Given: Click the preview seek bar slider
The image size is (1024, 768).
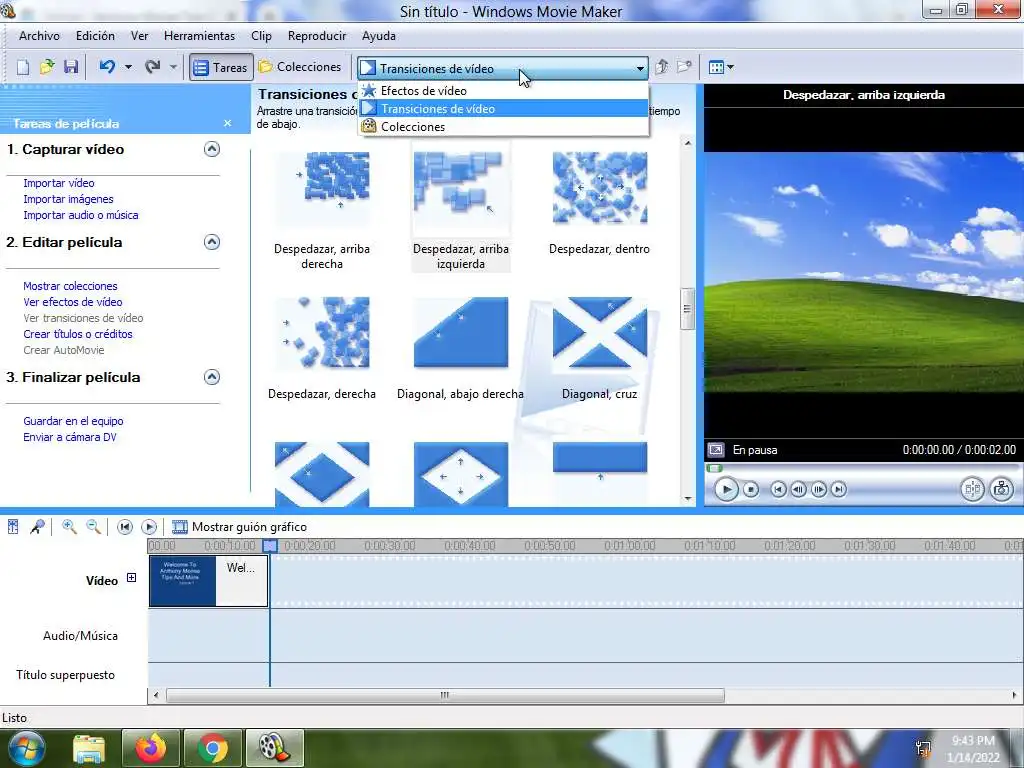Looking at the screenshot, I should pos(714,468).
